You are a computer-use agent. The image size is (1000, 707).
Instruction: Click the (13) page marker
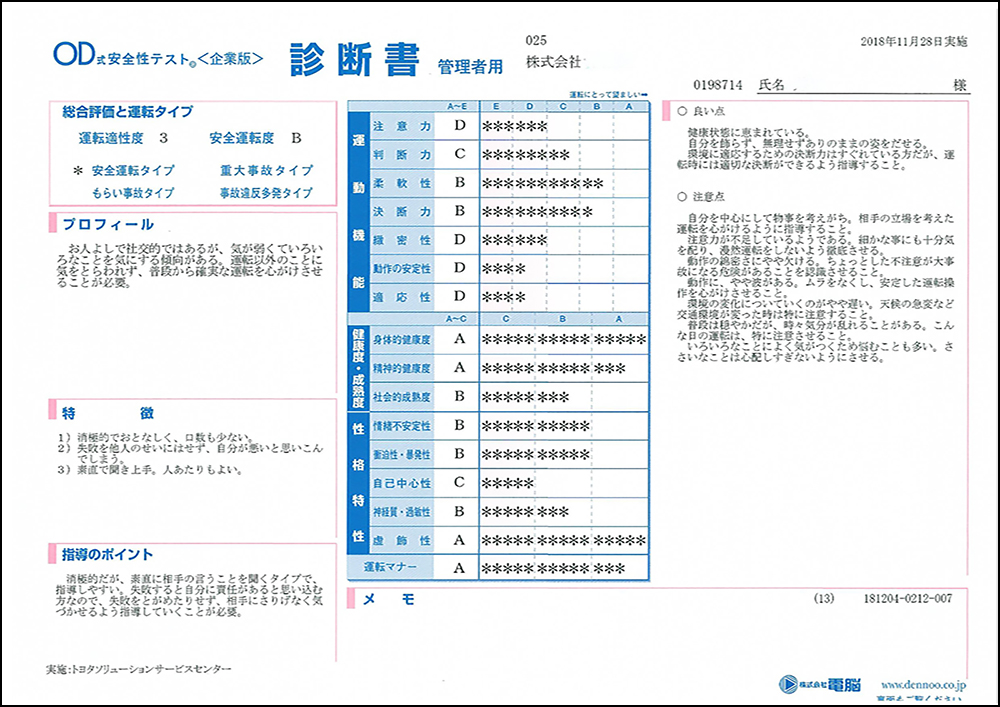(x=824, y=599)
